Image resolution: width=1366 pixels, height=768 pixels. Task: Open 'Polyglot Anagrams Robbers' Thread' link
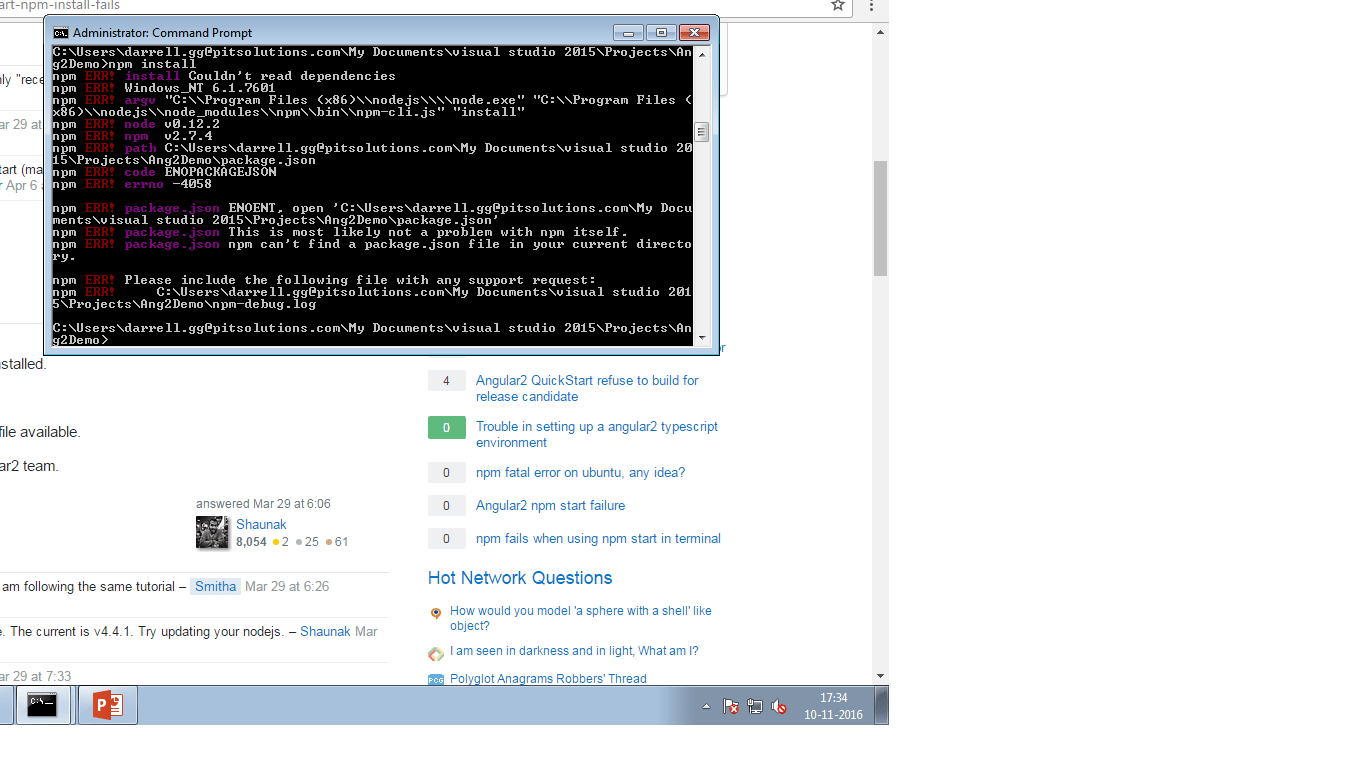548,679
